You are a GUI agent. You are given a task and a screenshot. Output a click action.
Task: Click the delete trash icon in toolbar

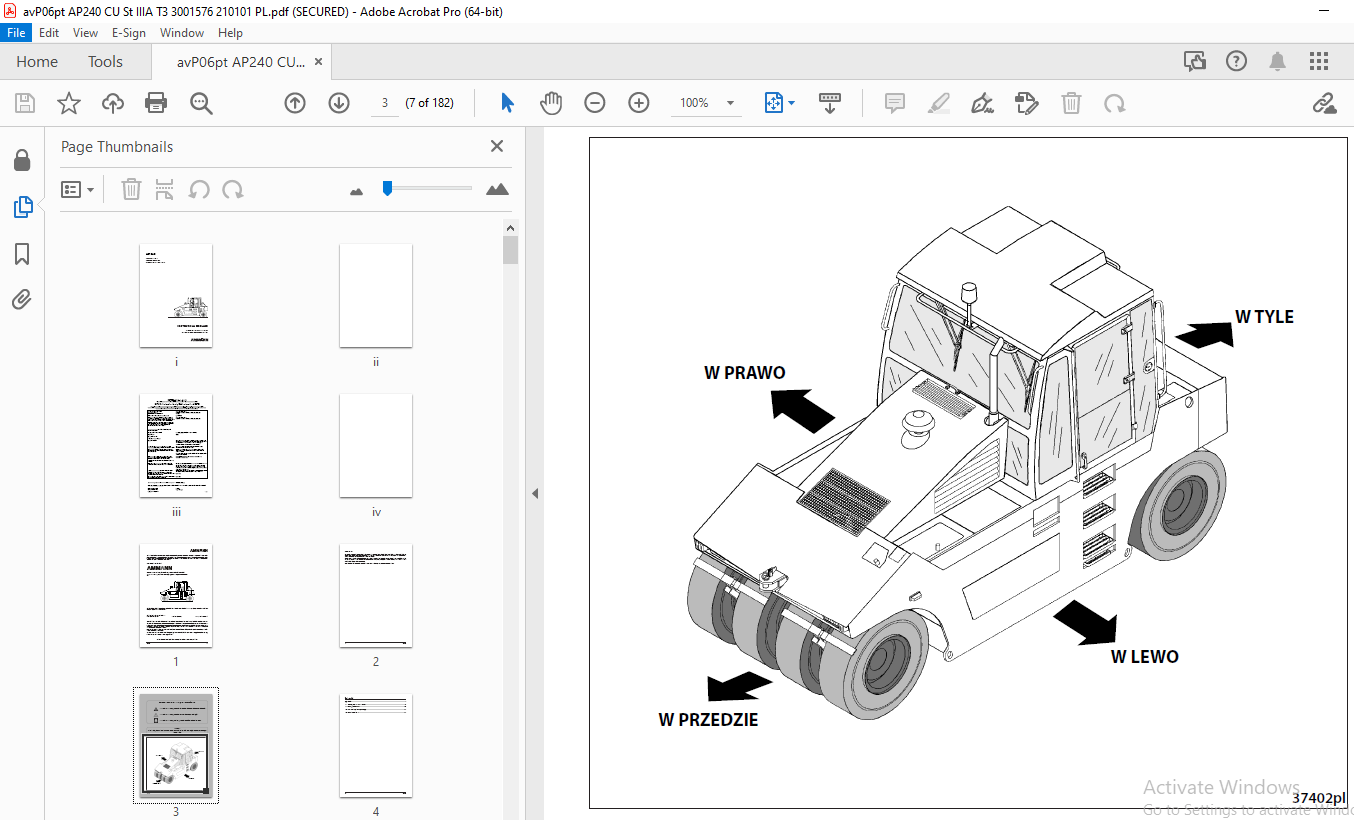[1071, 103]
